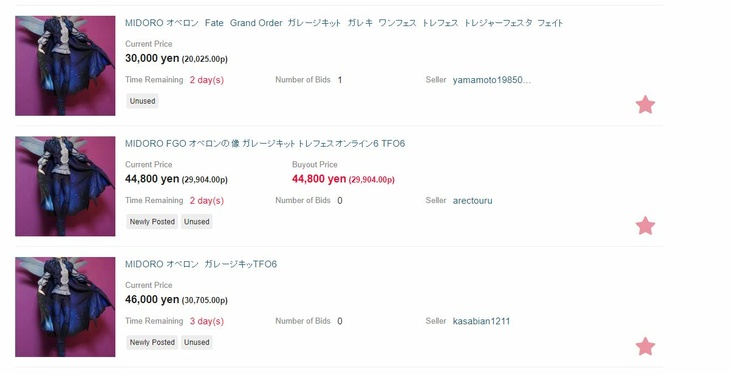Click Newly Posted tag on arectouru listing
Screen dimensions: 730x374
(152, 222)
